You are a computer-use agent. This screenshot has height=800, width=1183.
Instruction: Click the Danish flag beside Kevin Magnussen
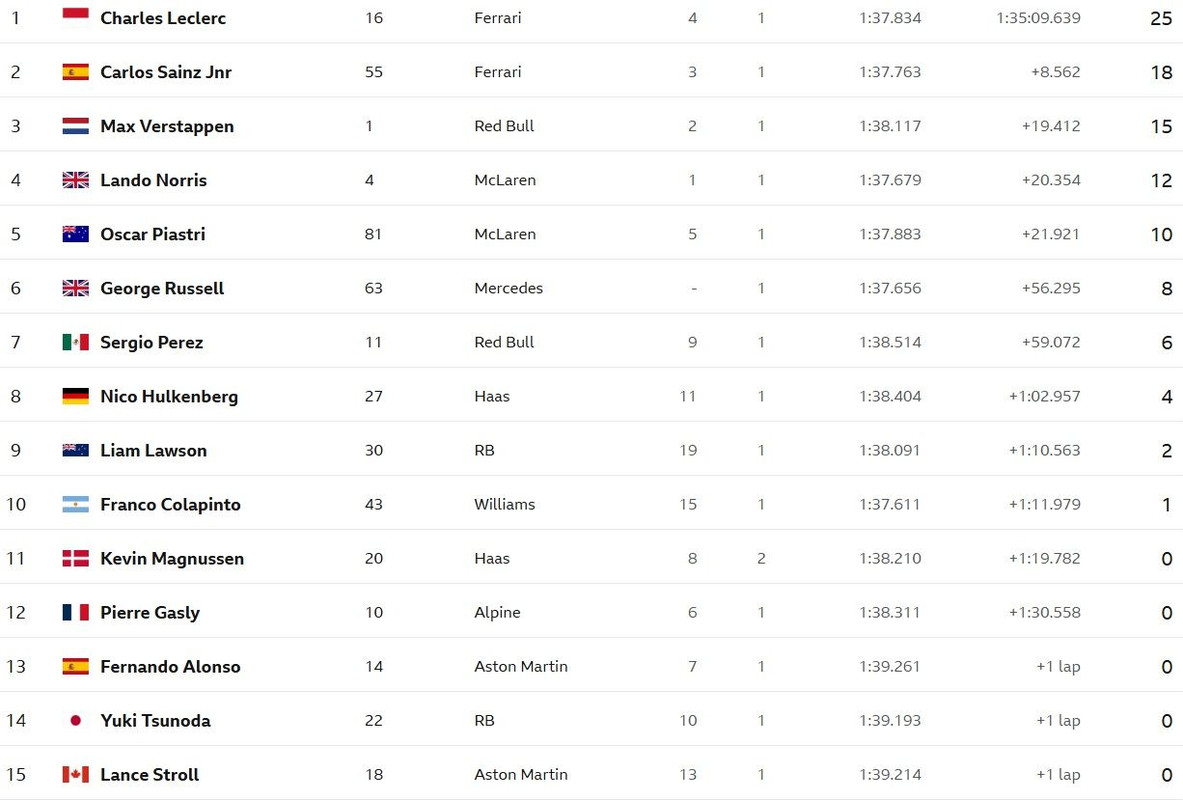click(75, 558)
